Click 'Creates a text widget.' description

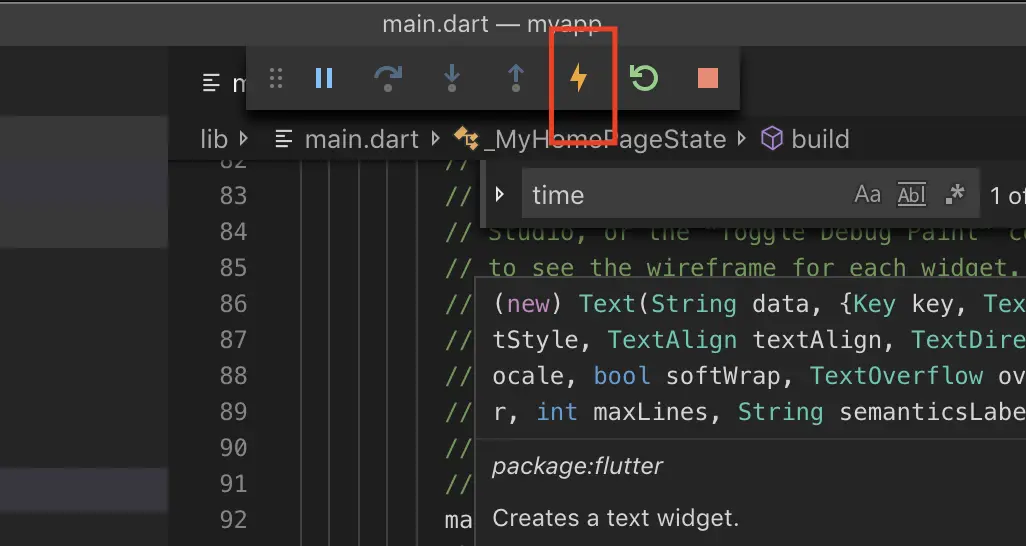tap(616, 519)
